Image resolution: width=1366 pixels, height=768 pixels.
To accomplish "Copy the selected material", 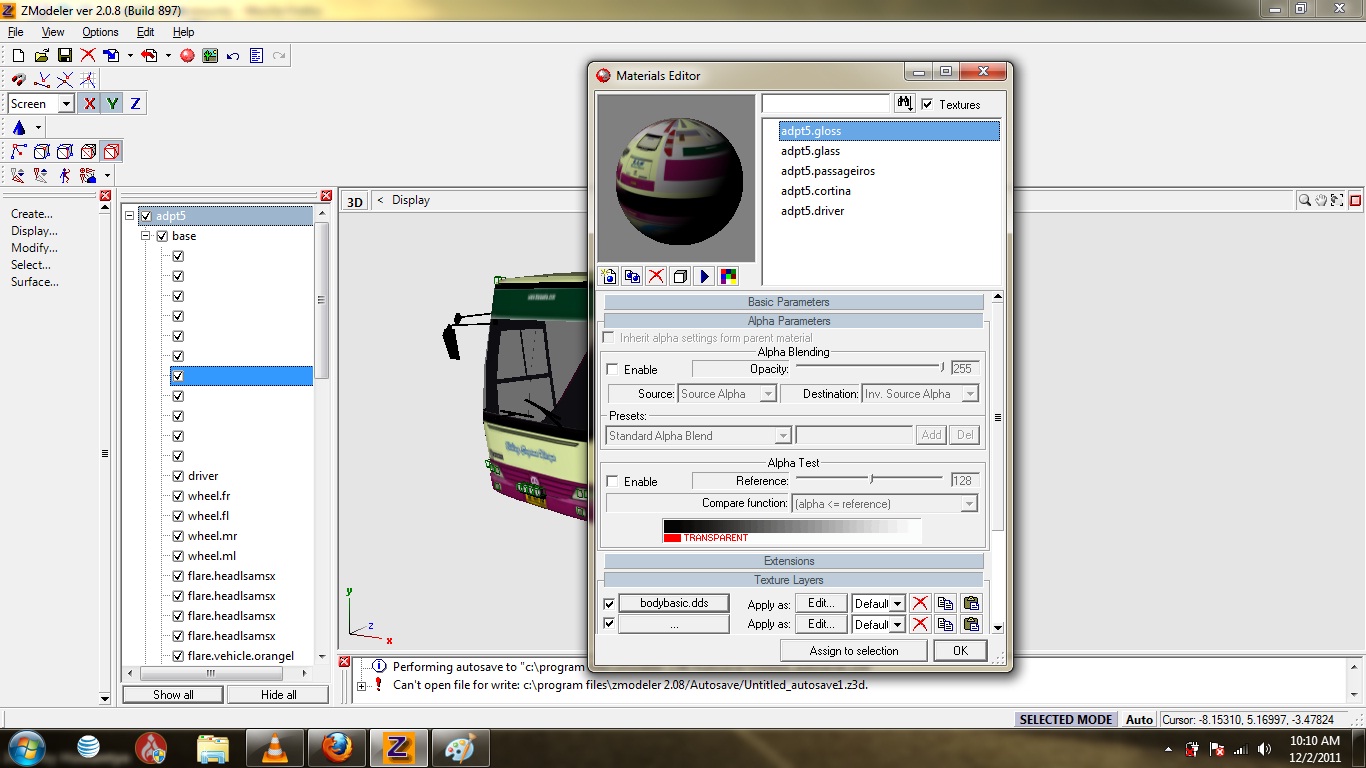I will pos(632,276).
